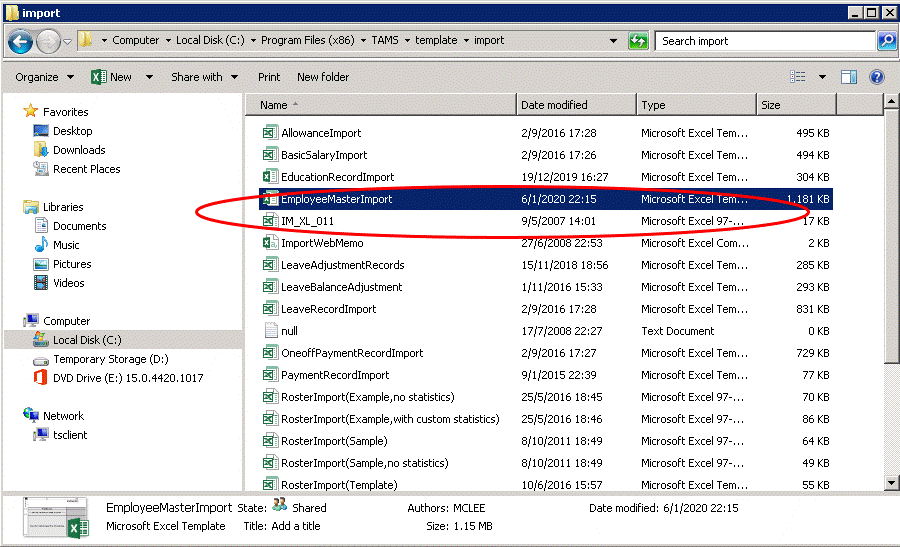Click the refresh icon beside address bar
The height and width of the screenshot is (547, 900).
(638, 41)
